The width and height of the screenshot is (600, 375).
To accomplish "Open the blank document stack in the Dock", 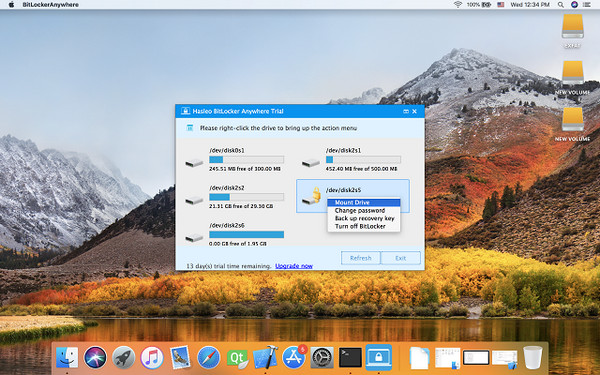I will [419, 358].
